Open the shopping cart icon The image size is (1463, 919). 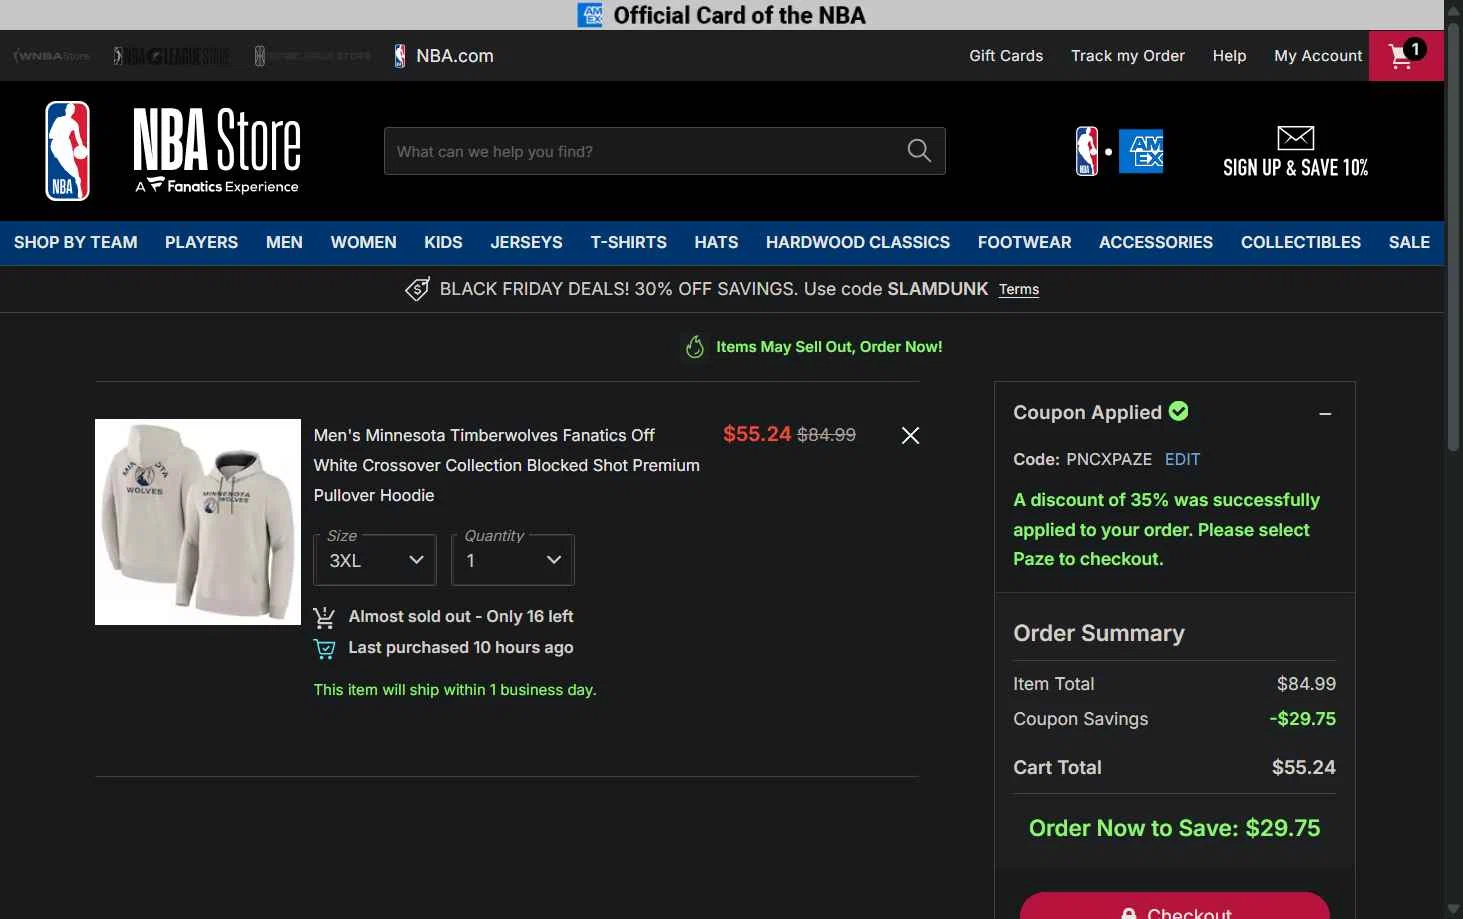point(1405,56)
